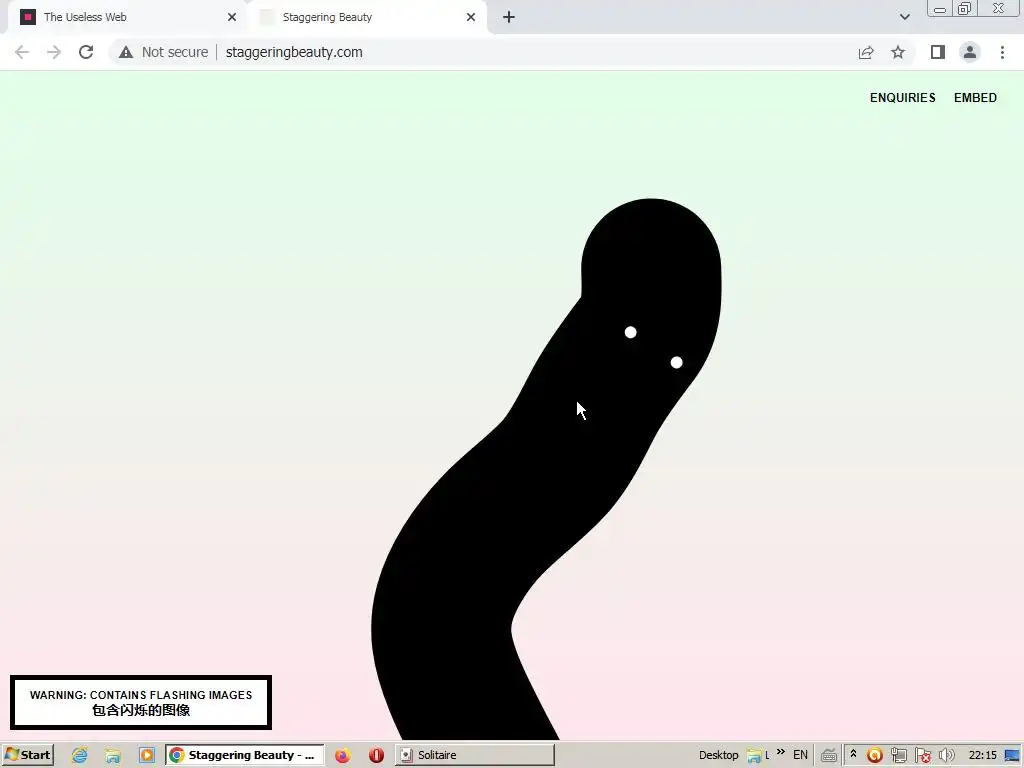The image size is (1024, 768).
Task: Show hidden system tray icons
Action: click(x=853, y=754)
